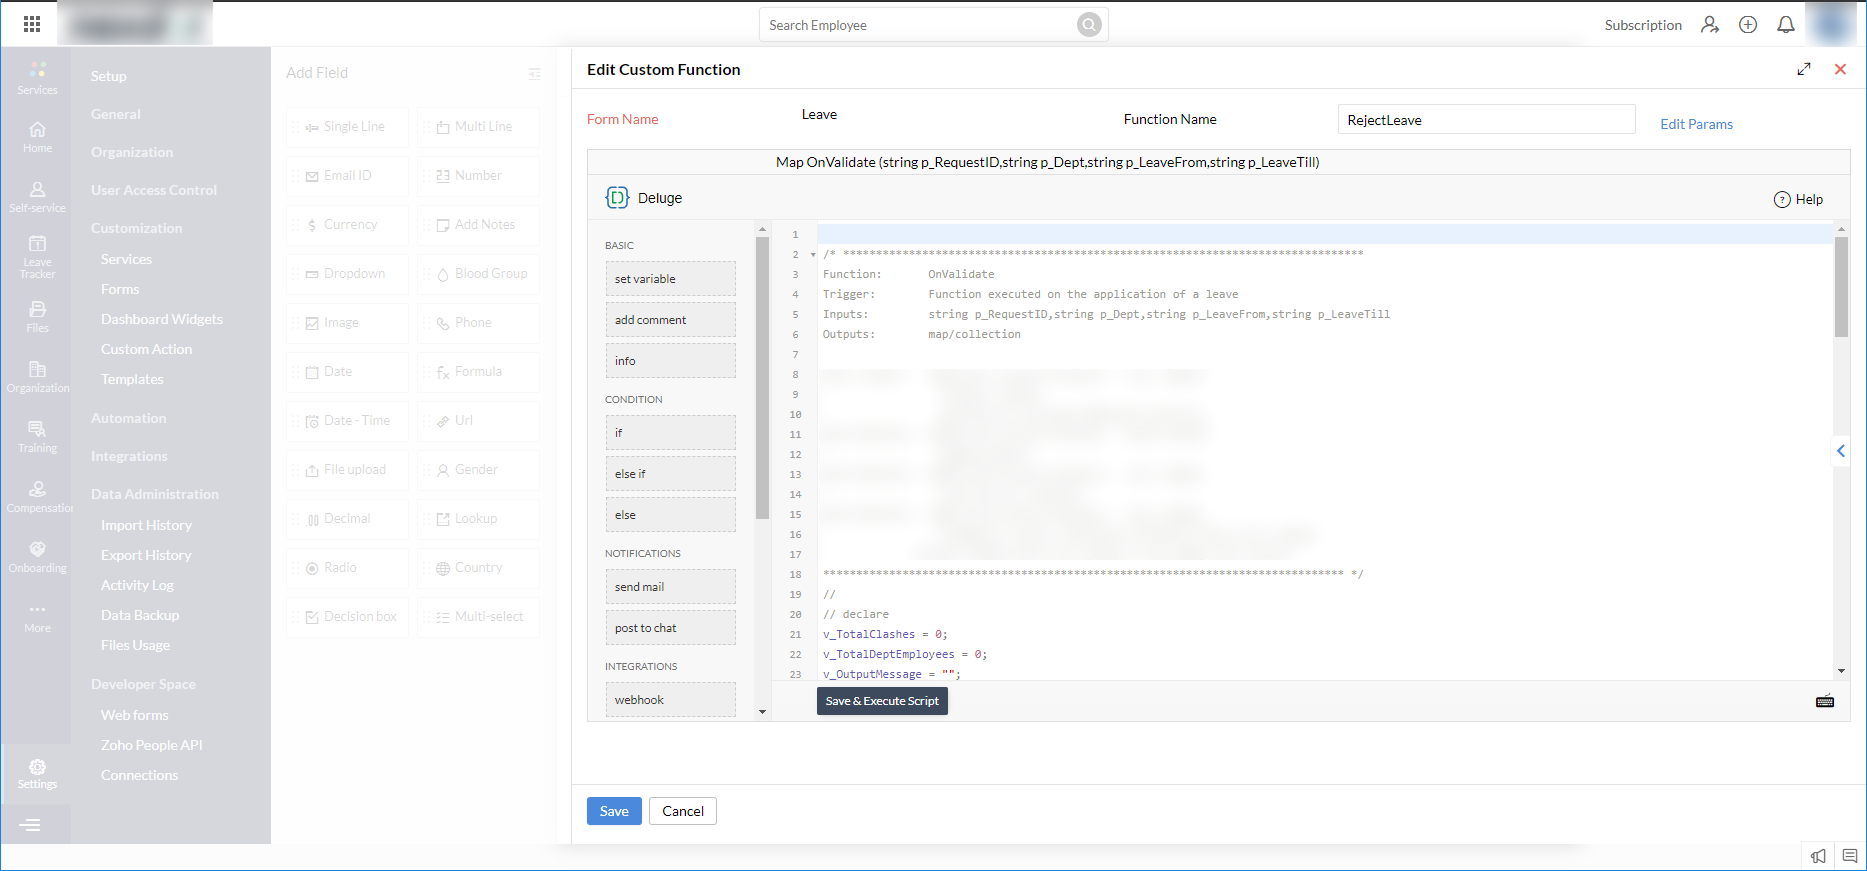
Task: Open the announcements megaphone icon
Action: click(x=1818, y=856)
